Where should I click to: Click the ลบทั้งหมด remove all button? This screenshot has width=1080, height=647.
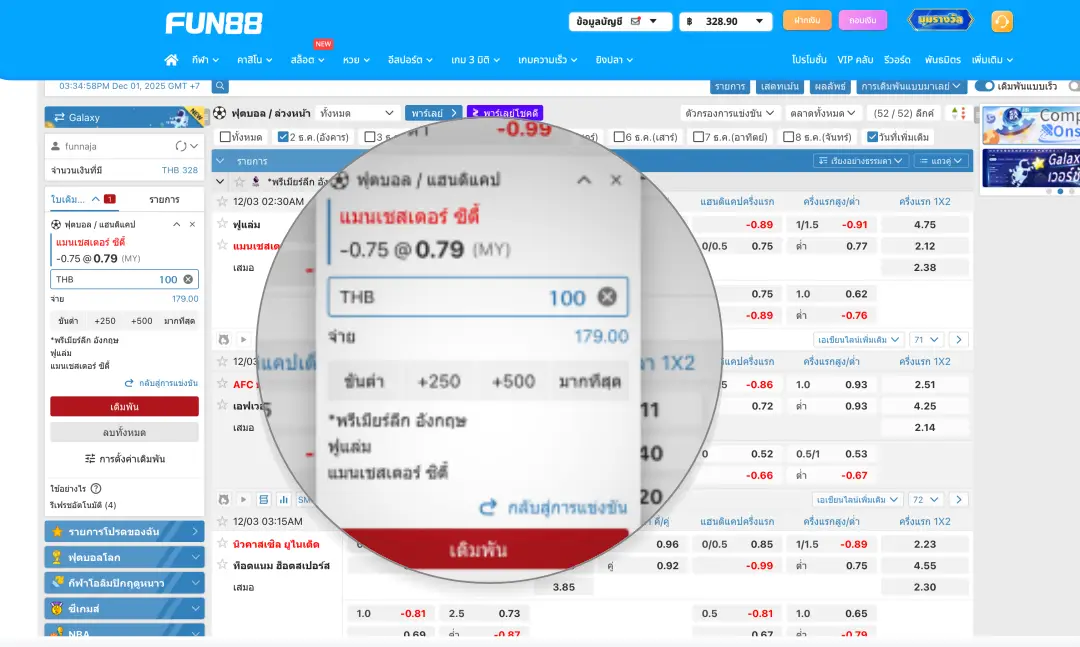124,432
